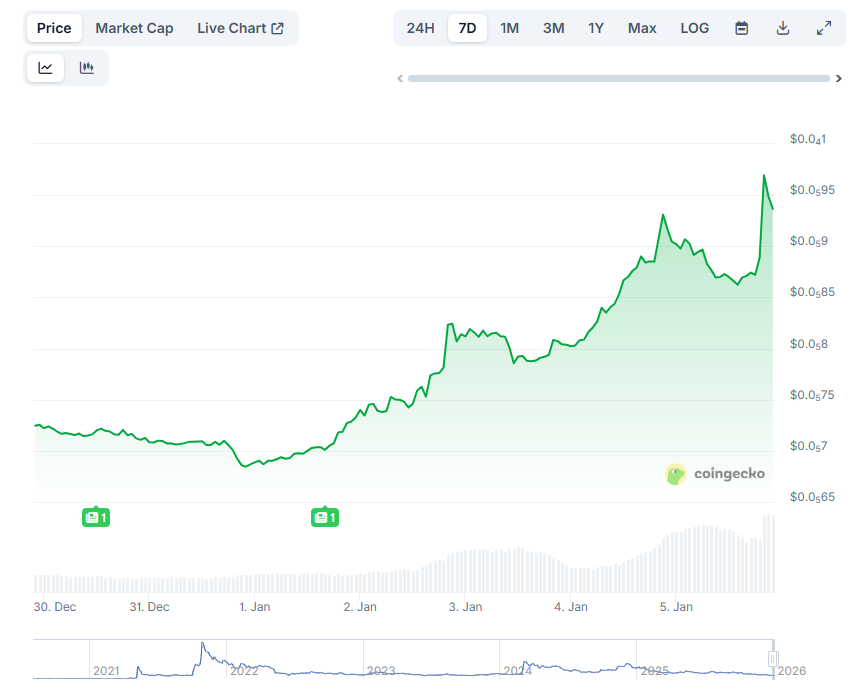Image resolution: width=855 pixels, height=700 pixels.
Task: Select the 1M time range
Action: pyautogui.click(x=509, y=27)
